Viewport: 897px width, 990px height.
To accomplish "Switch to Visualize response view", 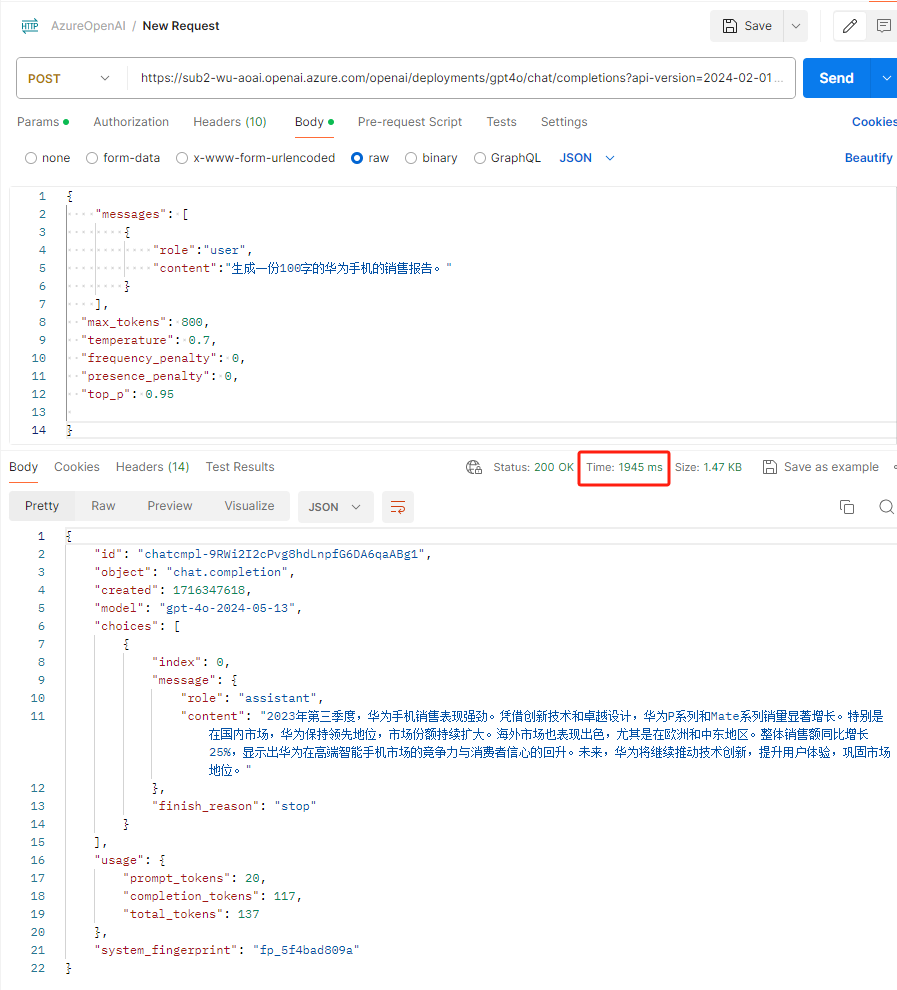I will (x=249, y=506).
